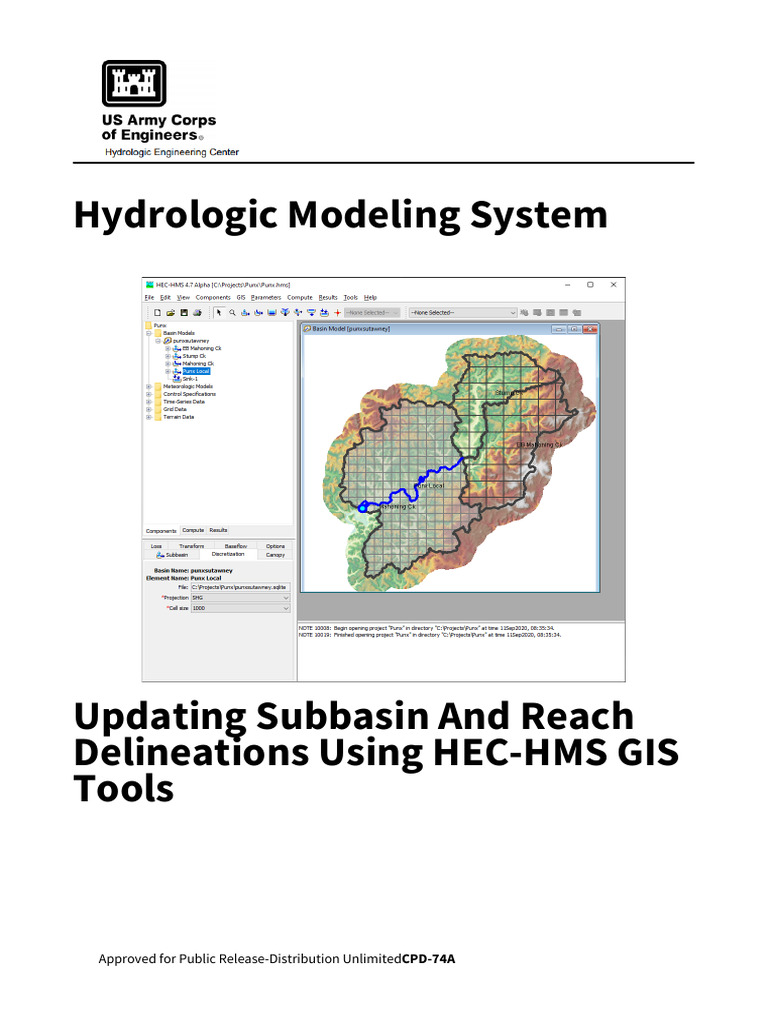Viewport: 768px width, 1024px height.
Task: Click the last results toolbar icon on right
Action: (x=577, y=313)
